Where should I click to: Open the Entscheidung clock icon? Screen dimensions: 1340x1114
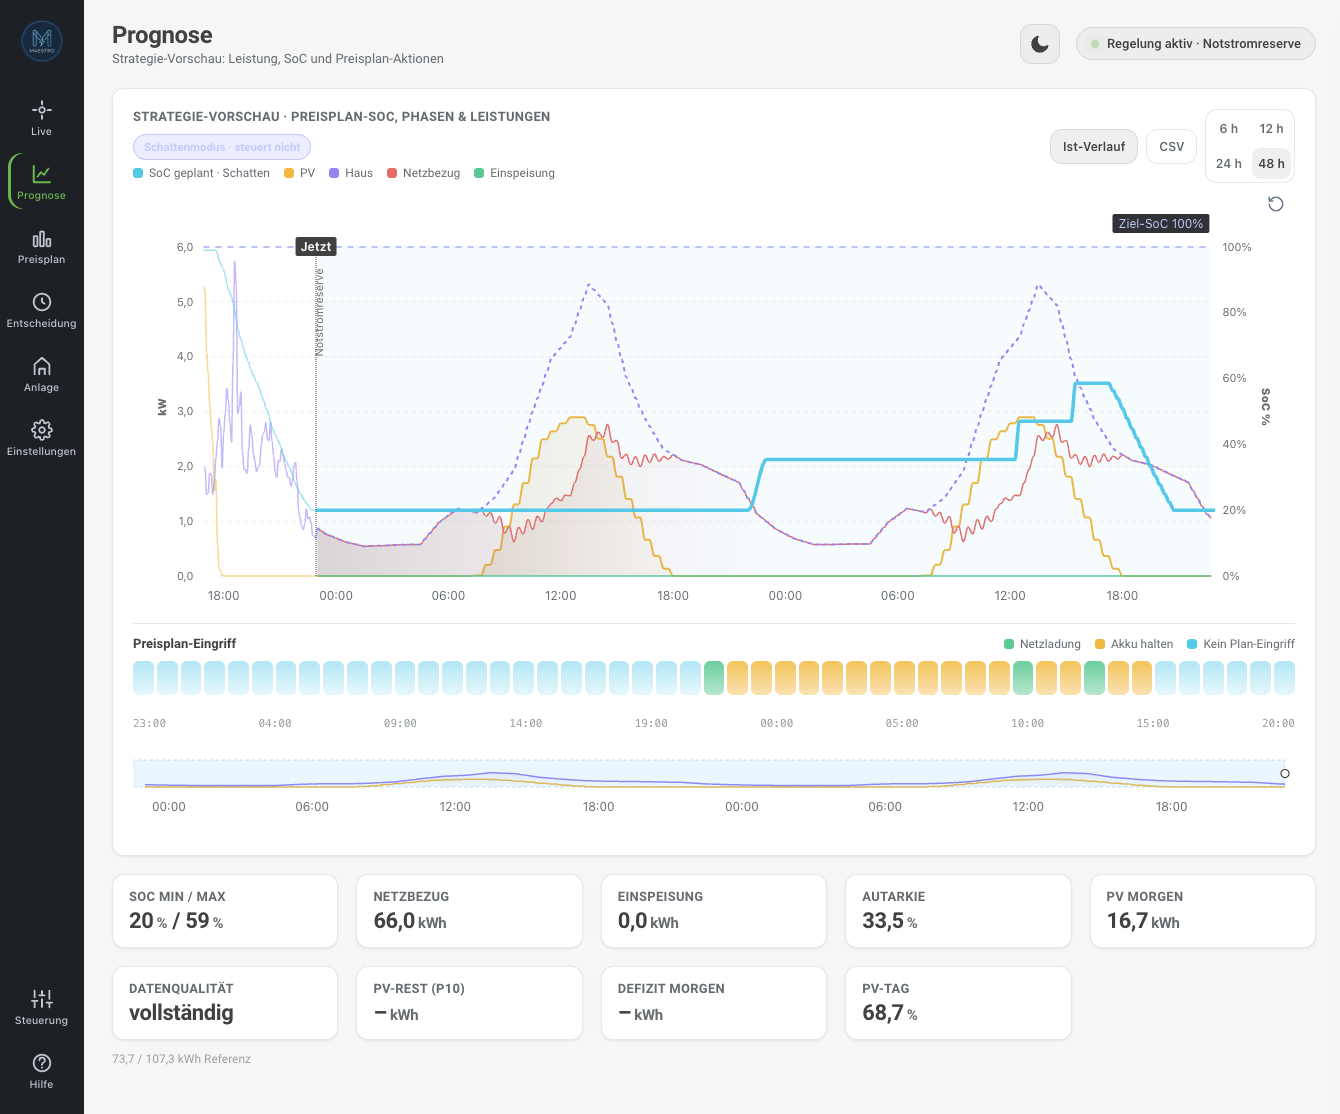41,302
